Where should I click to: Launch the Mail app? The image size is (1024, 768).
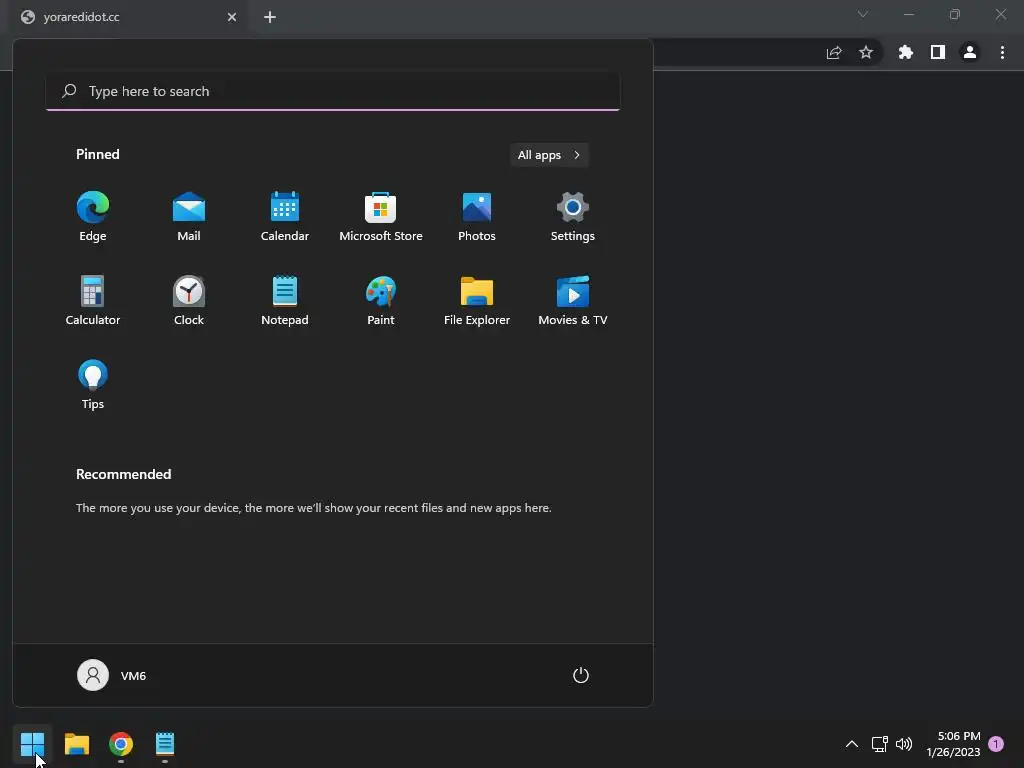(x=189, y=217)
